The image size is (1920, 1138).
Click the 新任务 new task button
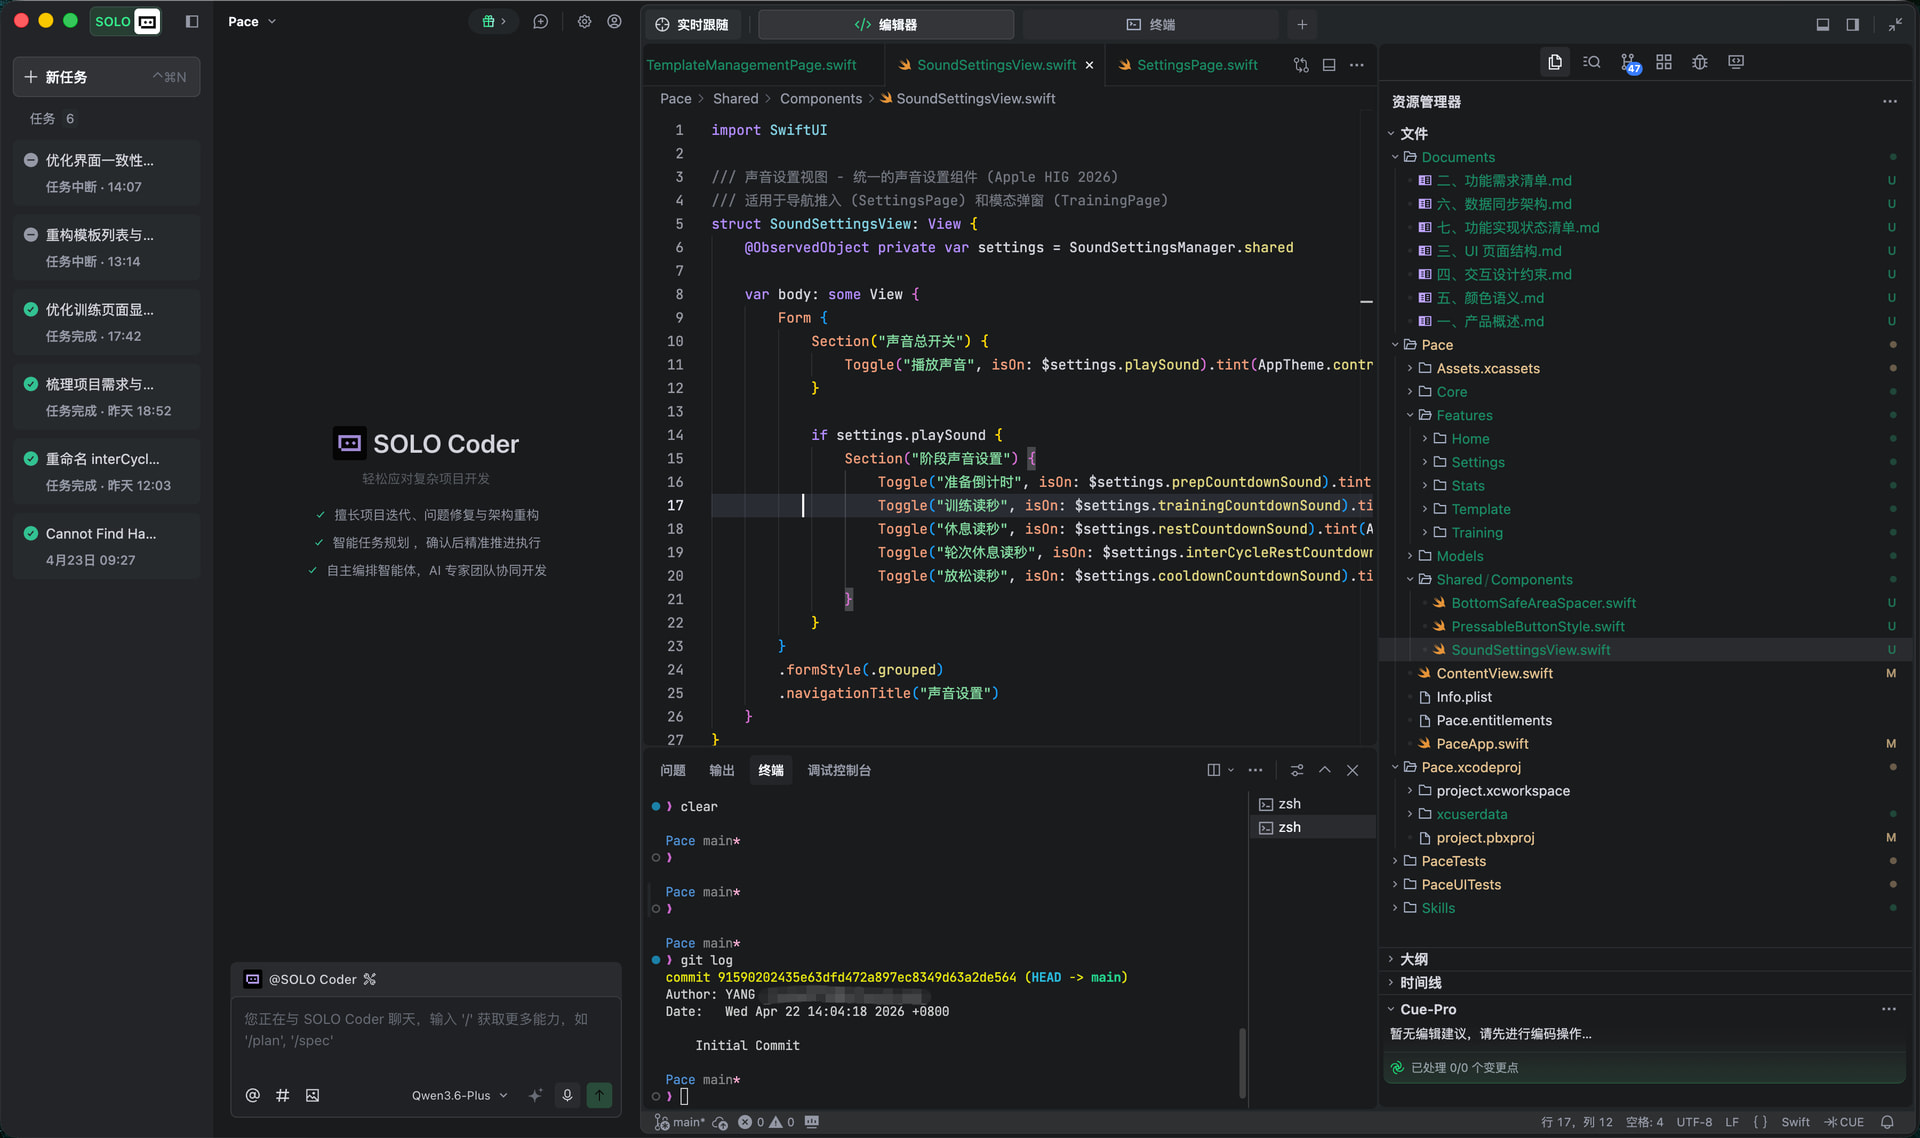106,77
